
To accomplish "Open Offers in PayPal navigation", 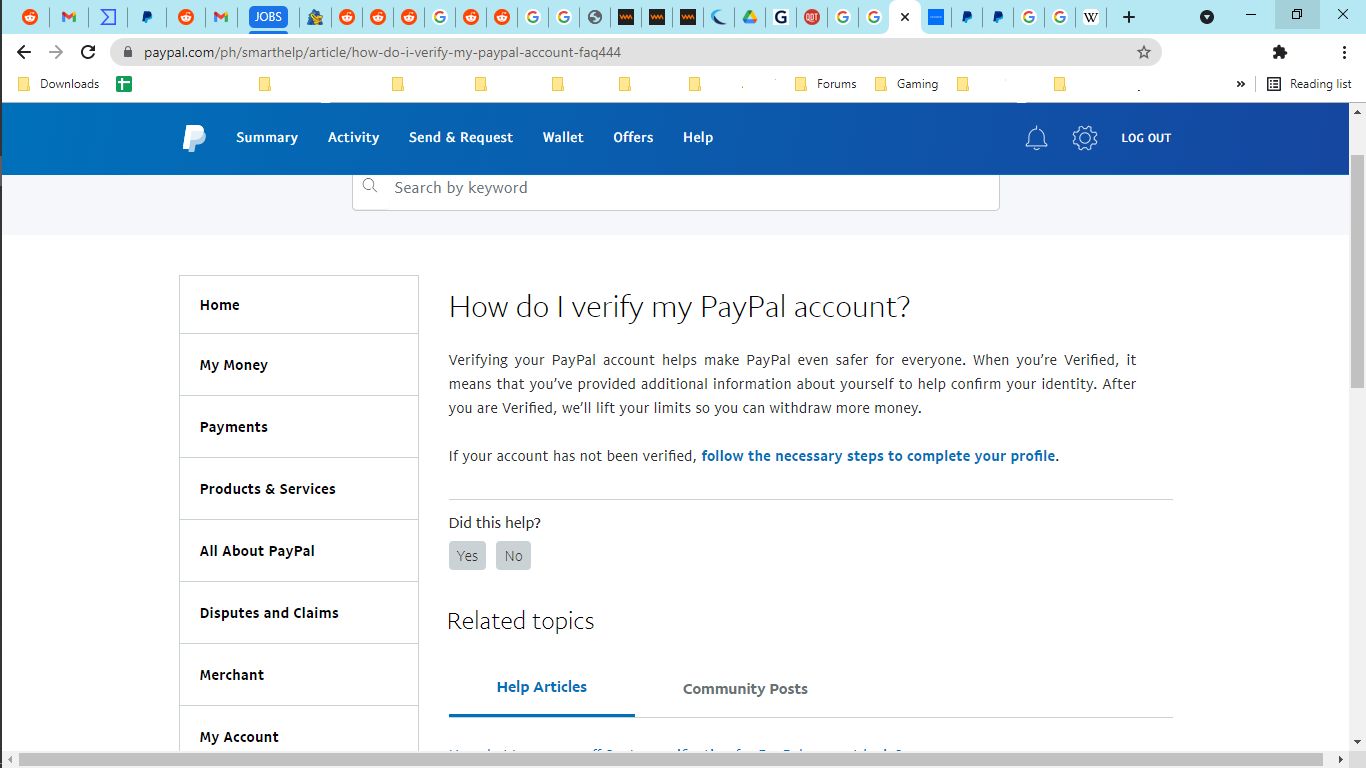I will coord(633,138).
